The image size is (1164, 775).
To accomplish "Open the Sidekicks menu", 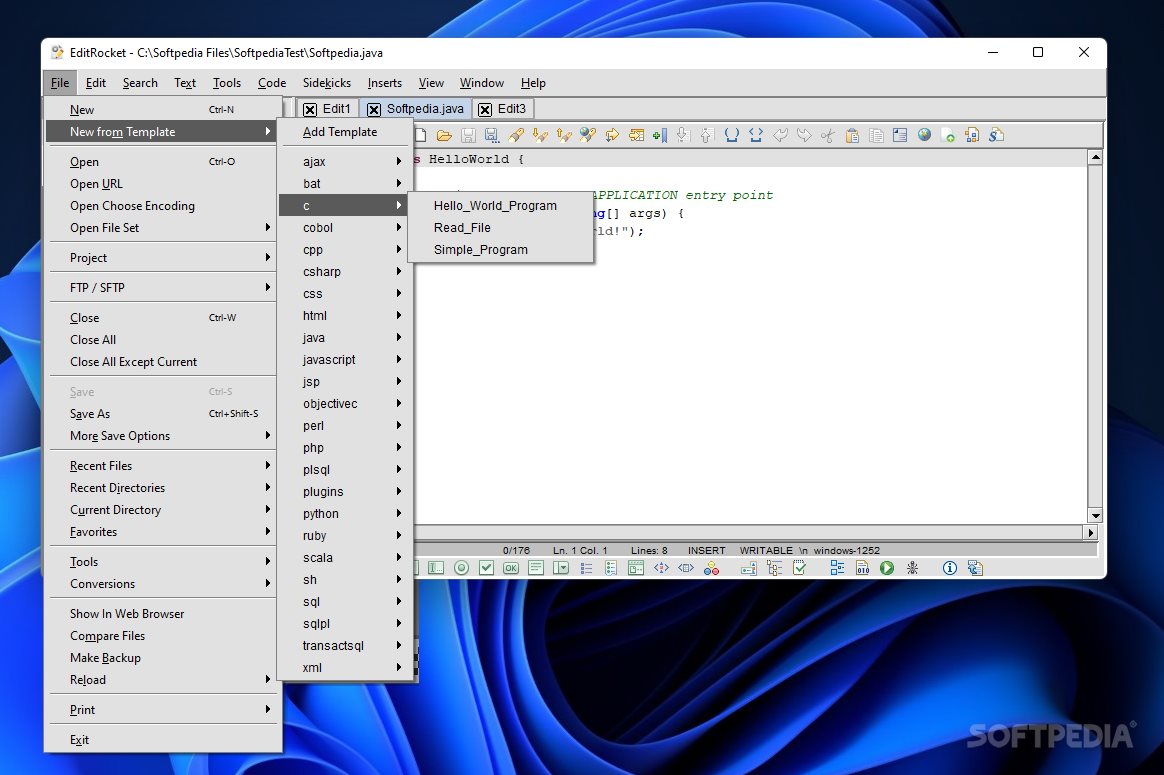I will 327,83.
